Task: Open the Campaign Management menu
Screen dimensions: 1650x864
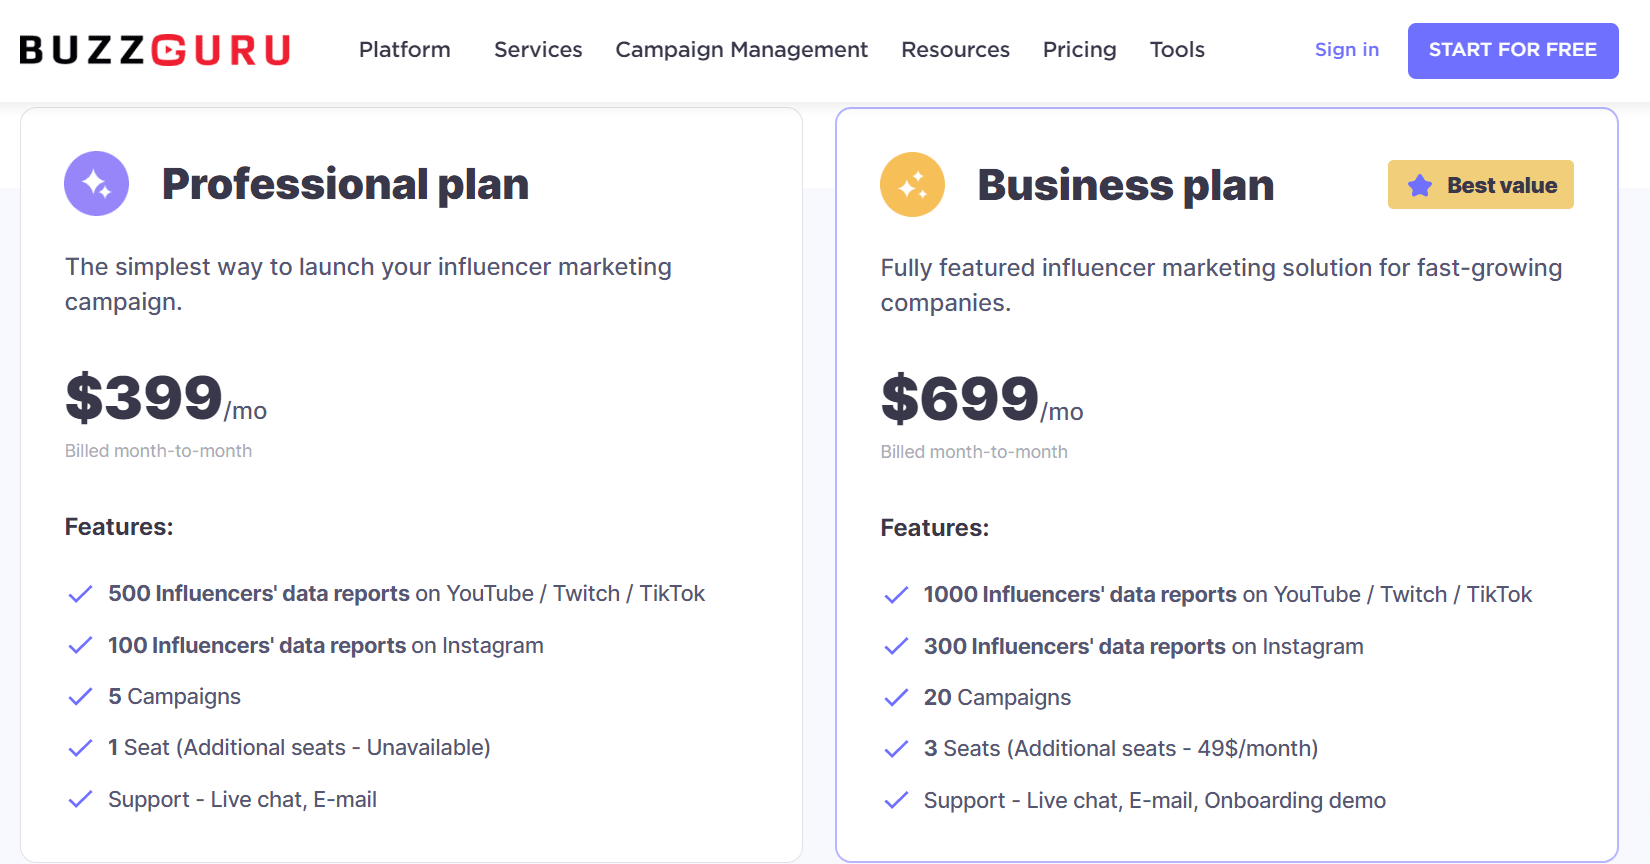Action: pyautogui.click(x=742, y=50)
